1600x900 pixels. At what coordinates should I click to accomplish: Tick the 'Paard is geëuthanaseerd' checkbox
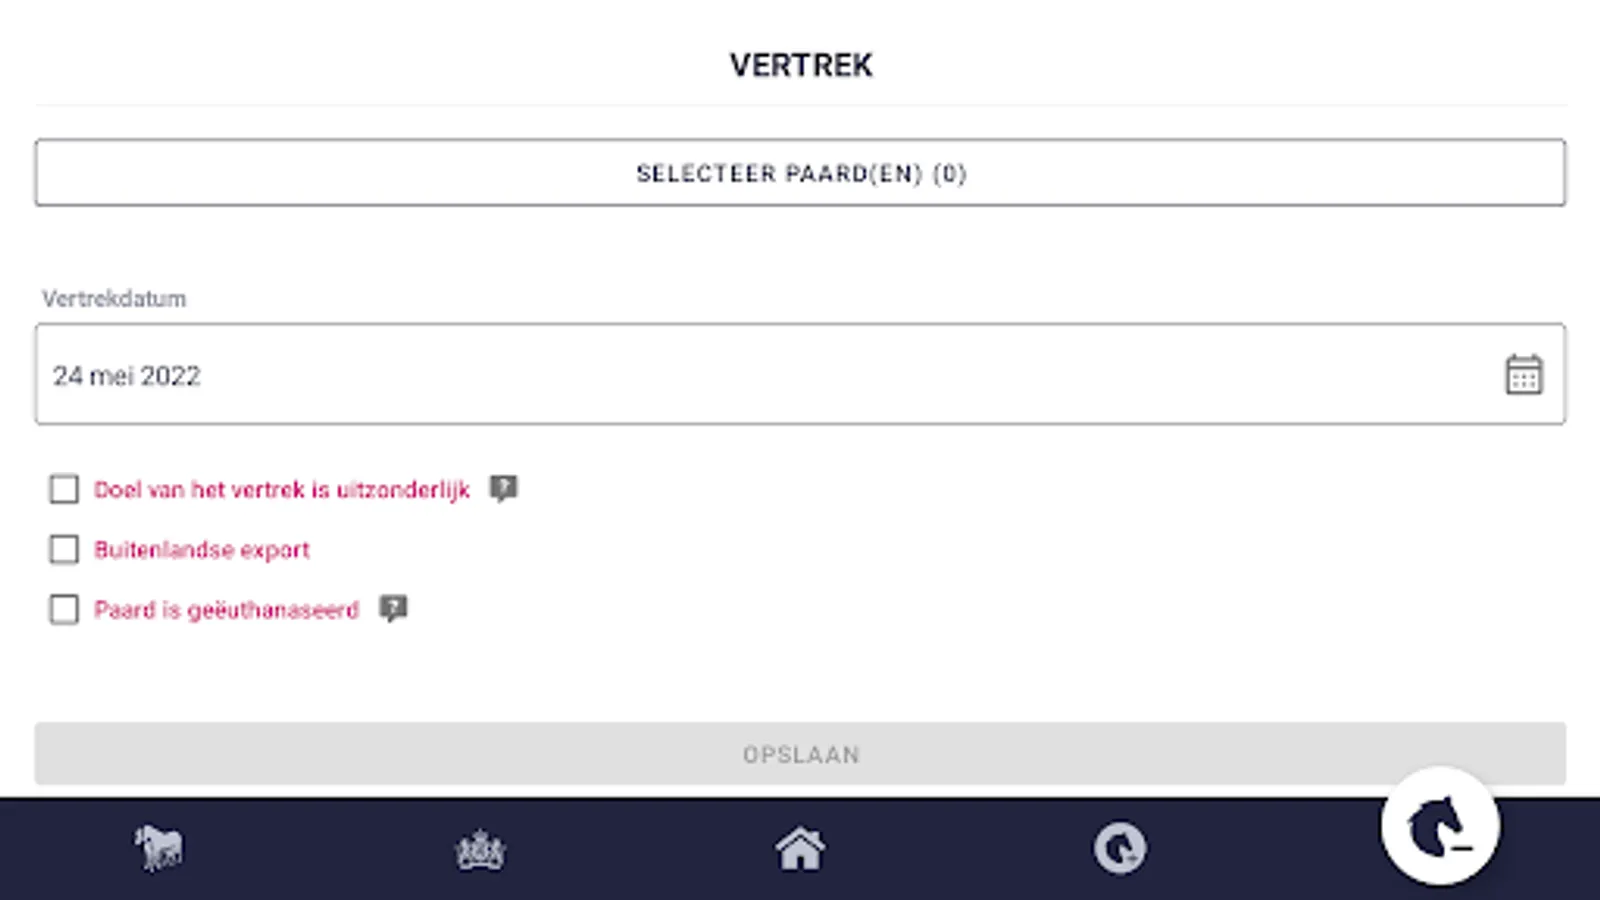pyautogui.click(x=64, y=609)
